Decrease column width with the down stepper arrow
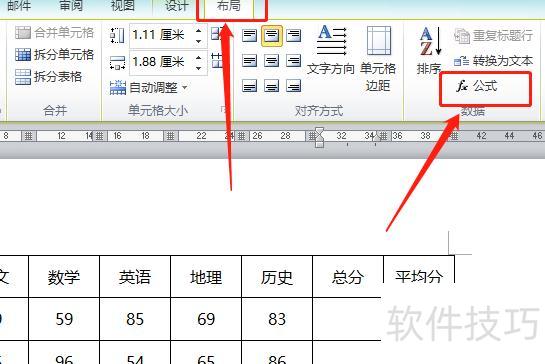The height and width of the screenshot is (364, 545). 198,68
